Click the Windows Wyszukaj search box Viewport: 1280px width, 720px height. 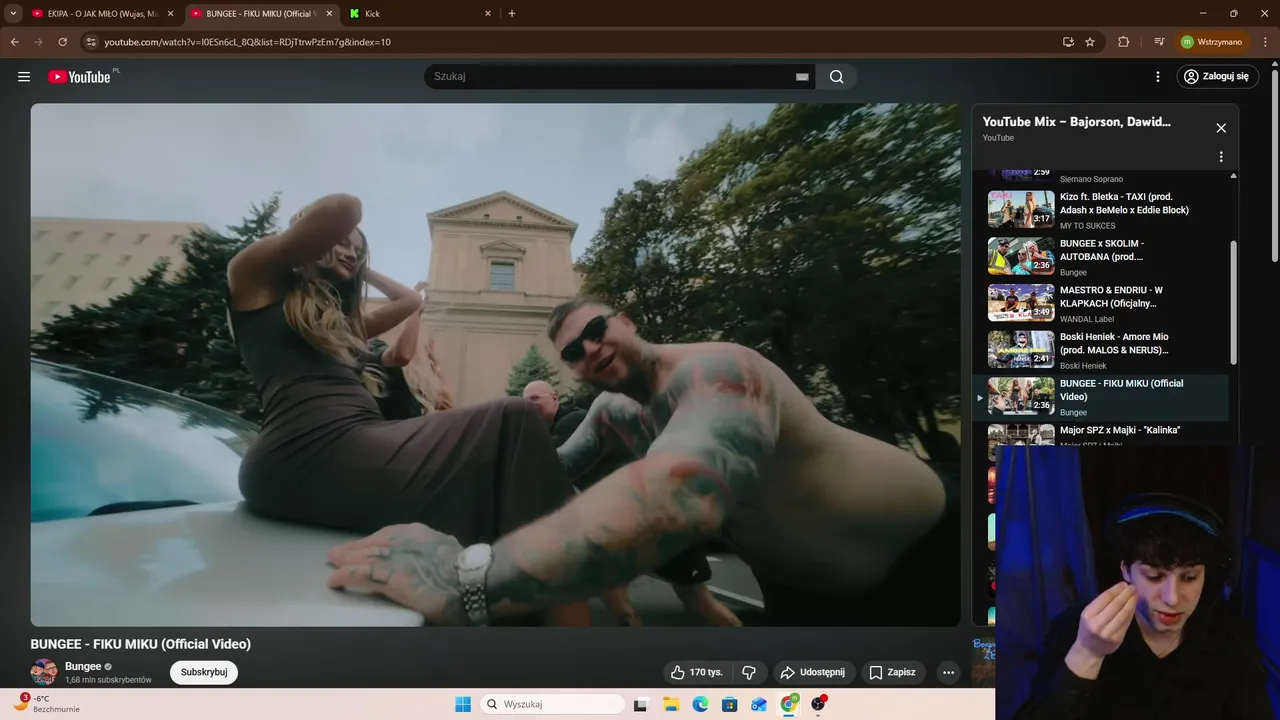click(x=552, y=704)
